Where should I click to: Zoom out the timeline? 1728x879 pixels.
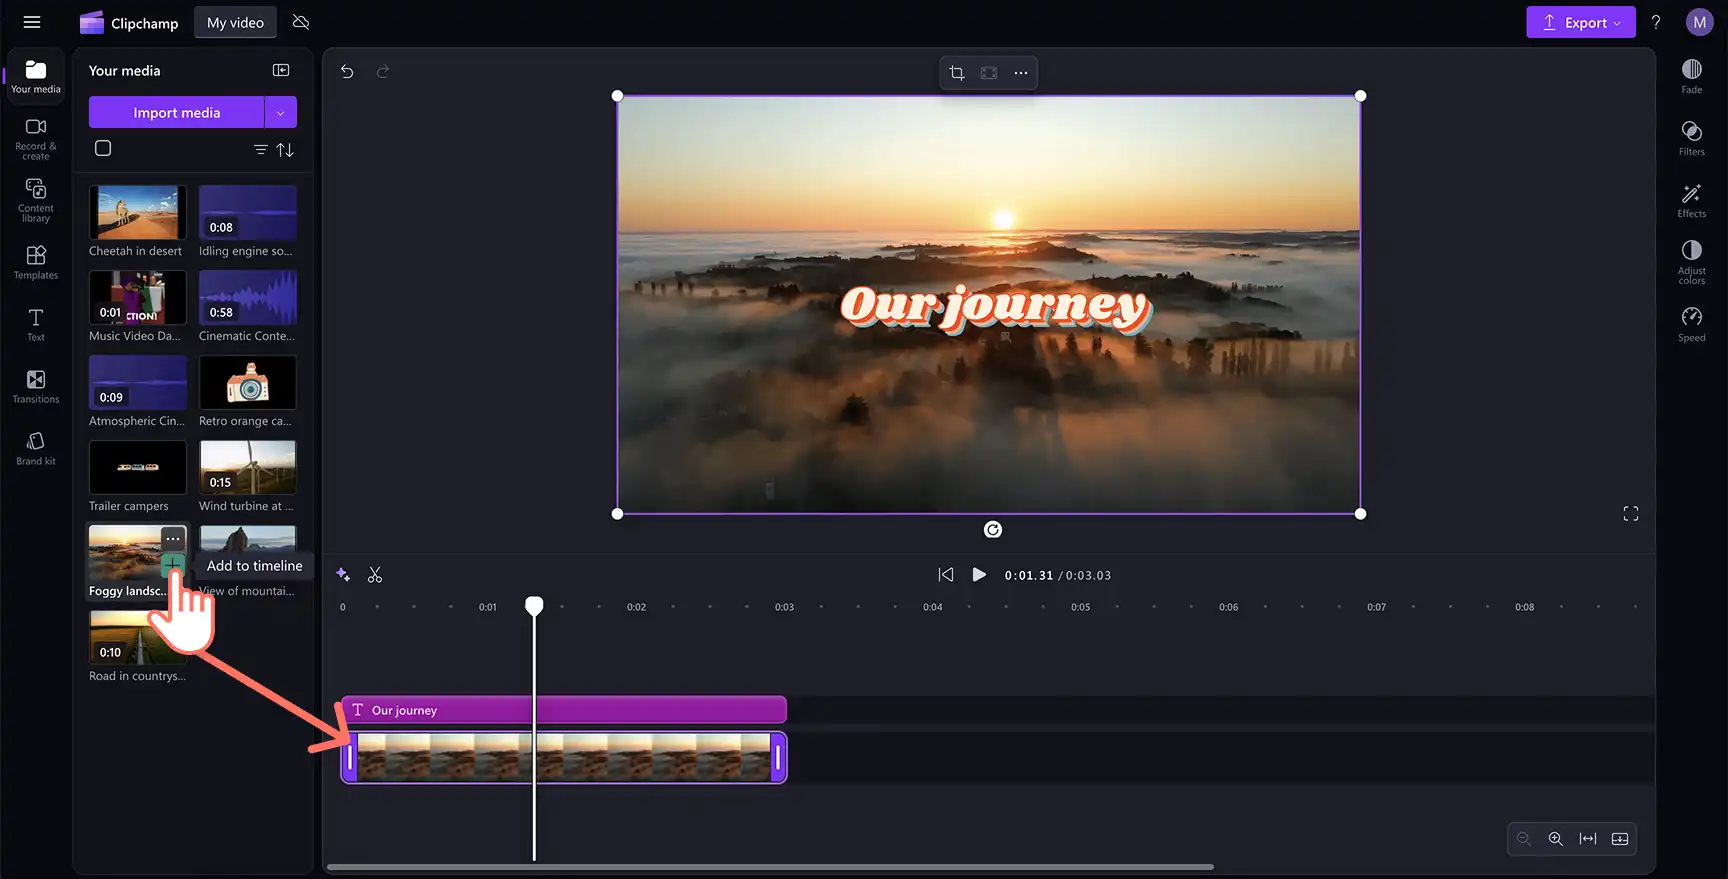1524,839
